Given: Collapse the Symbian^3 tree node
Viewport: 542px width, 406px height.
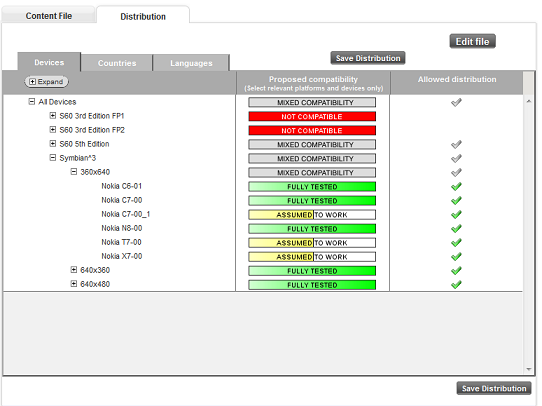Looking at the screenshot, I should pos(53,158).
